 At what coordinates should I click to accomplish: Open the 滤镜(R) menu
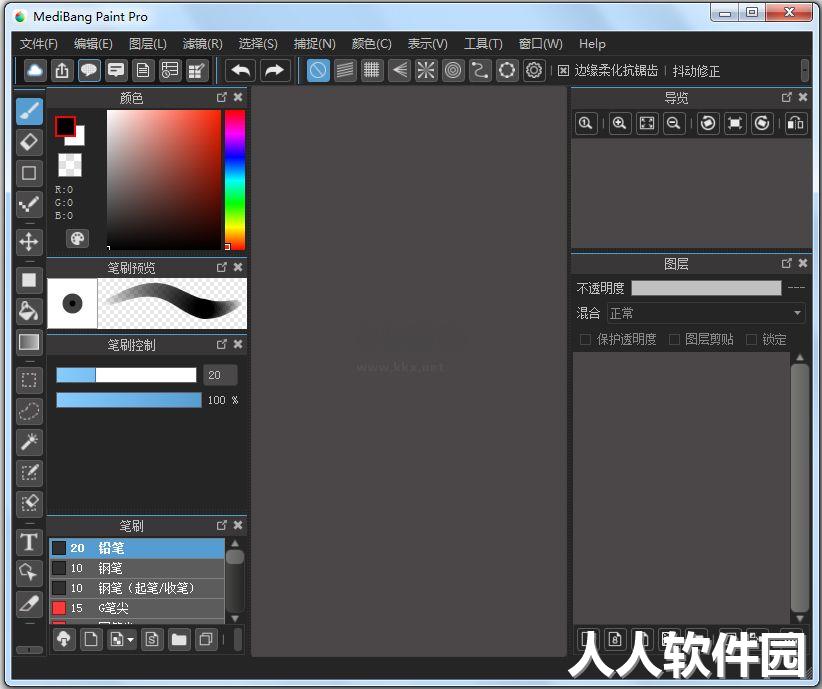[203, 44]
